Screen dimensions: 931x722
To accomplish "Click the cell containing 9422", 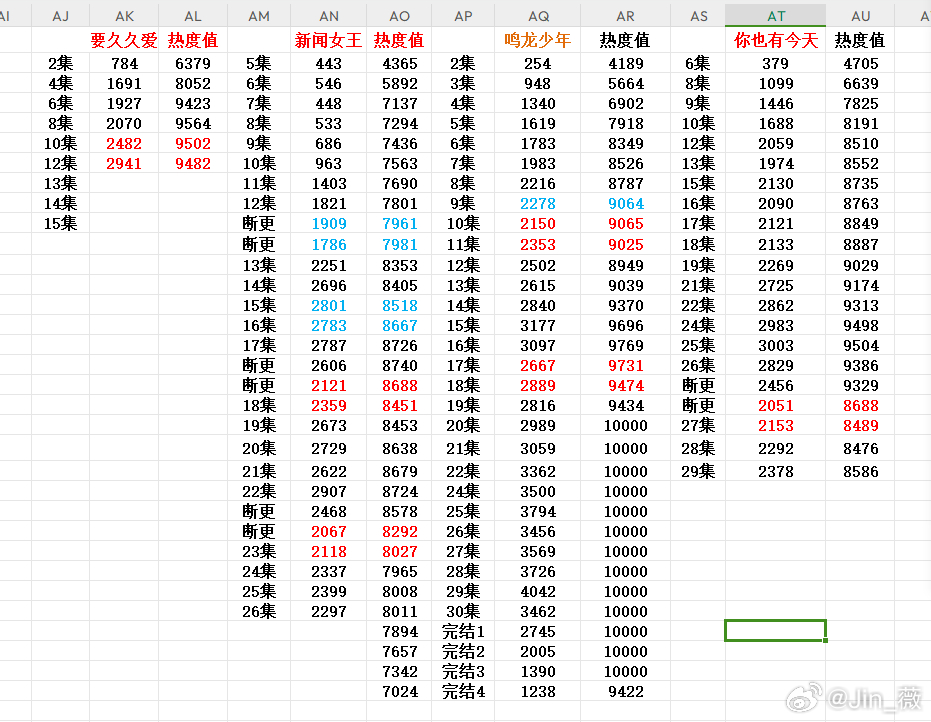I will [626, 691].
